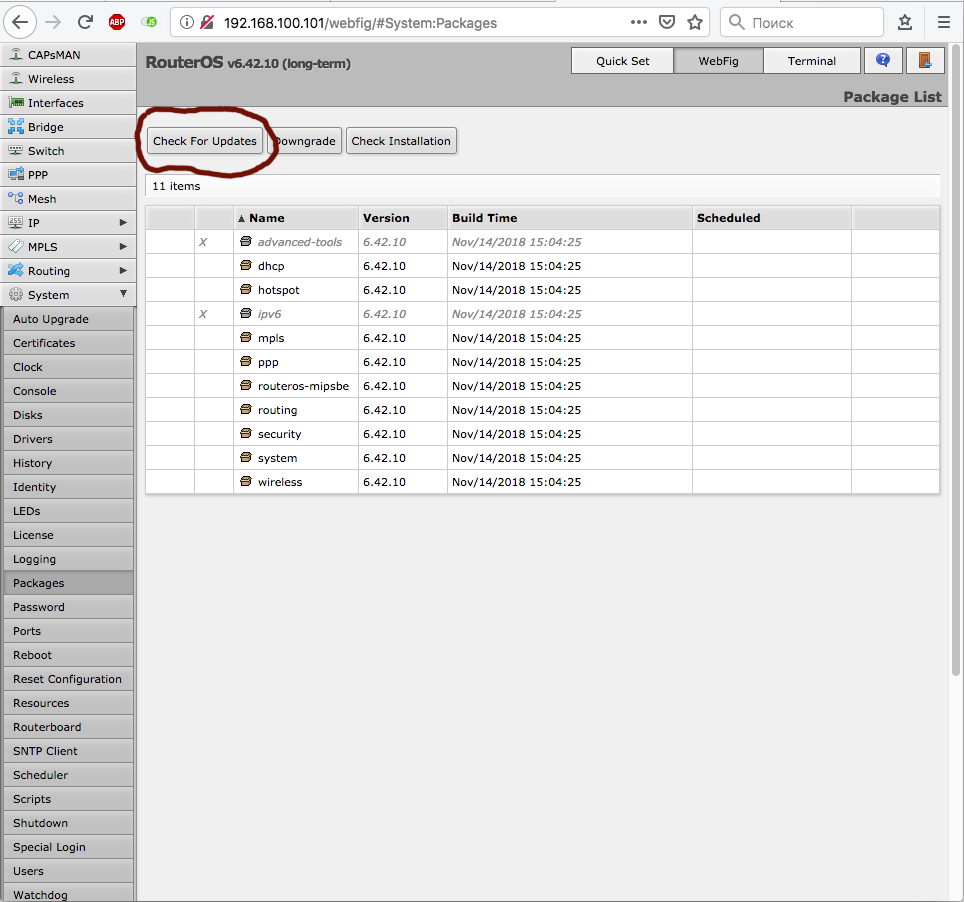Open SNTP Client under System
964x902 pixels.
coord(68,751)
